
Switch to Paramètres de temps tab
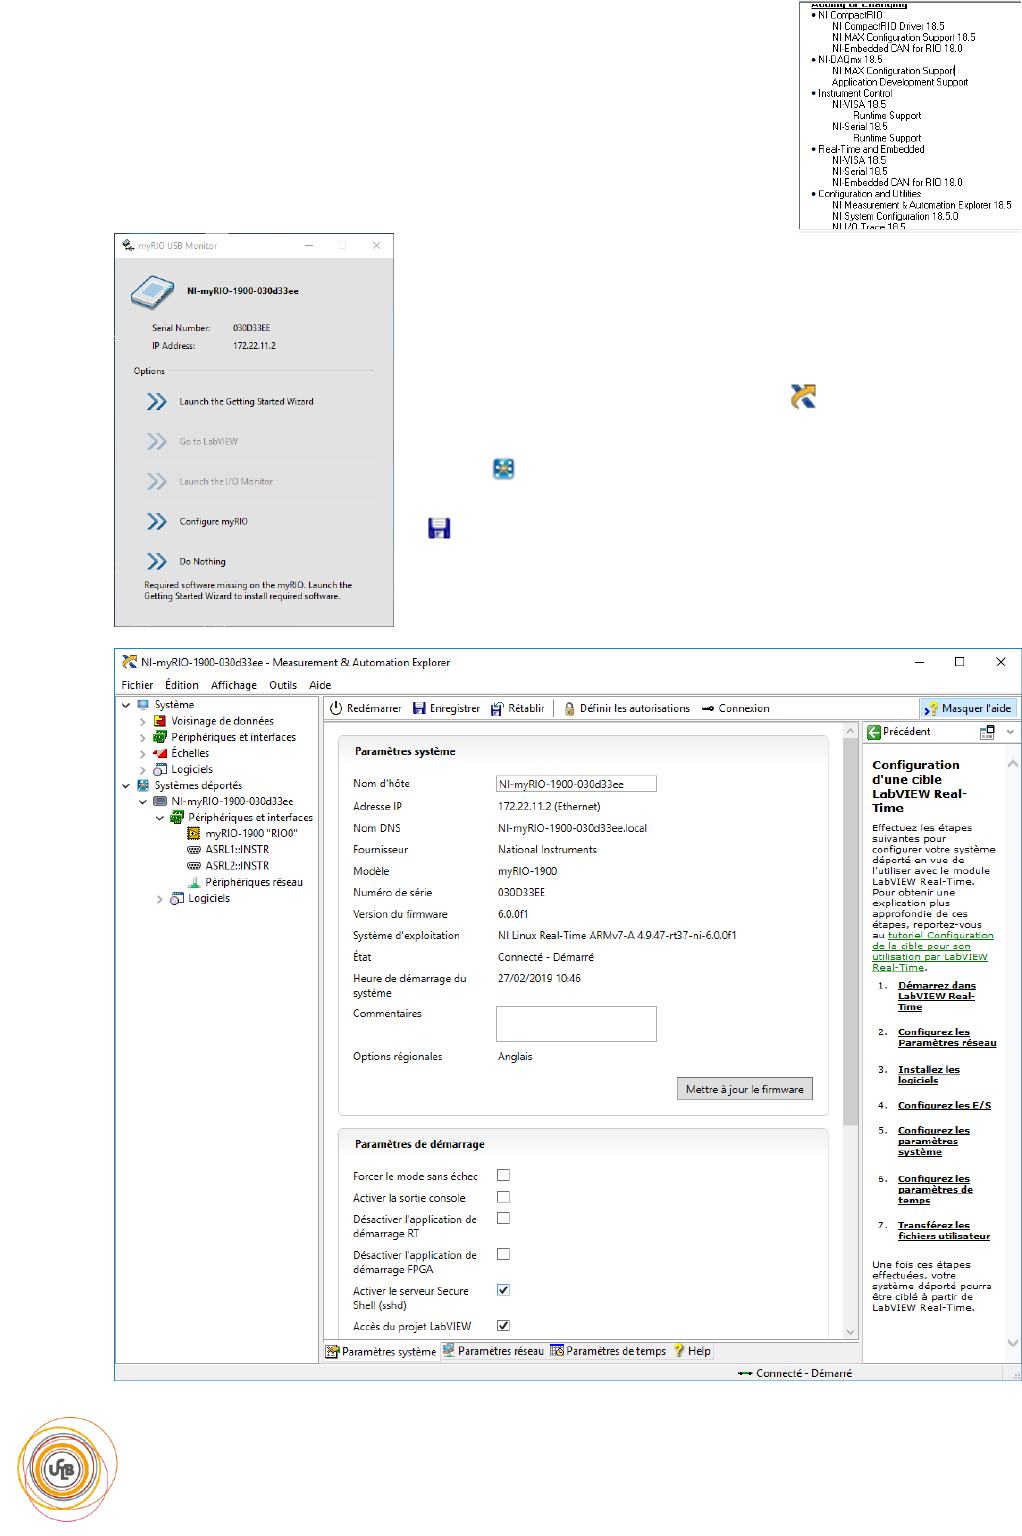[x=608, y=1351]
